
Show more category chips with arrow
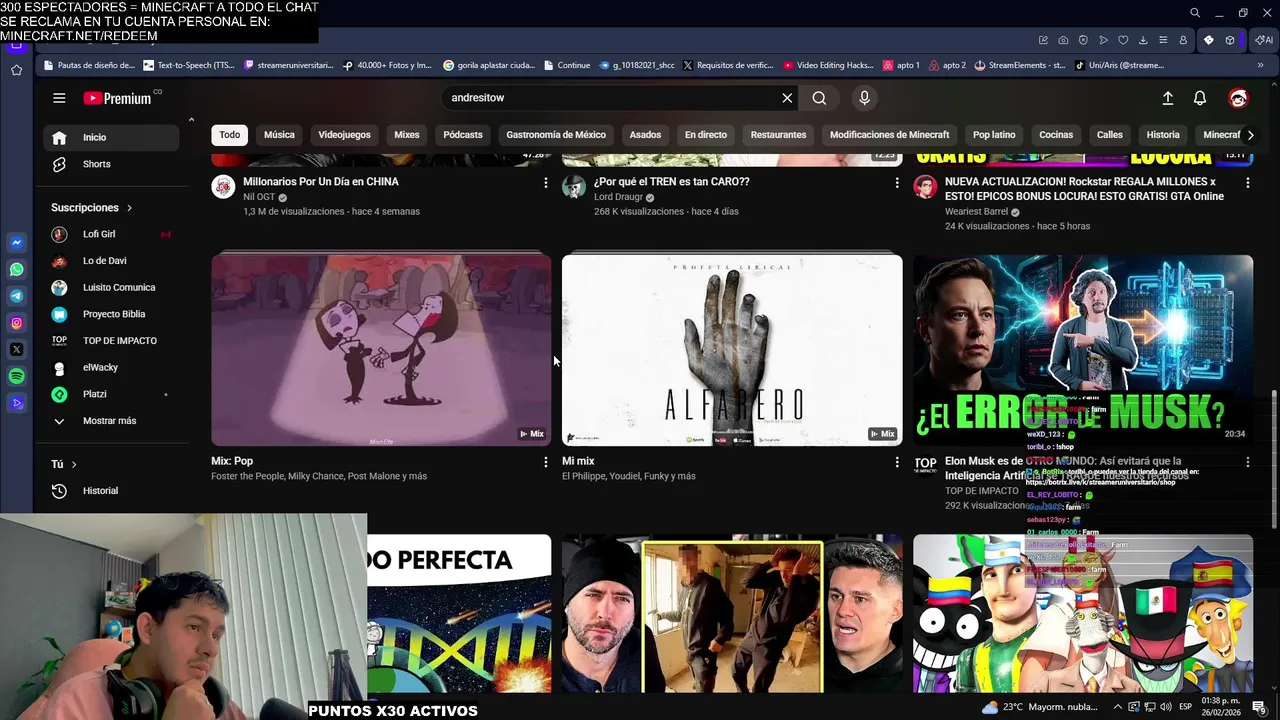point(1250,135)
